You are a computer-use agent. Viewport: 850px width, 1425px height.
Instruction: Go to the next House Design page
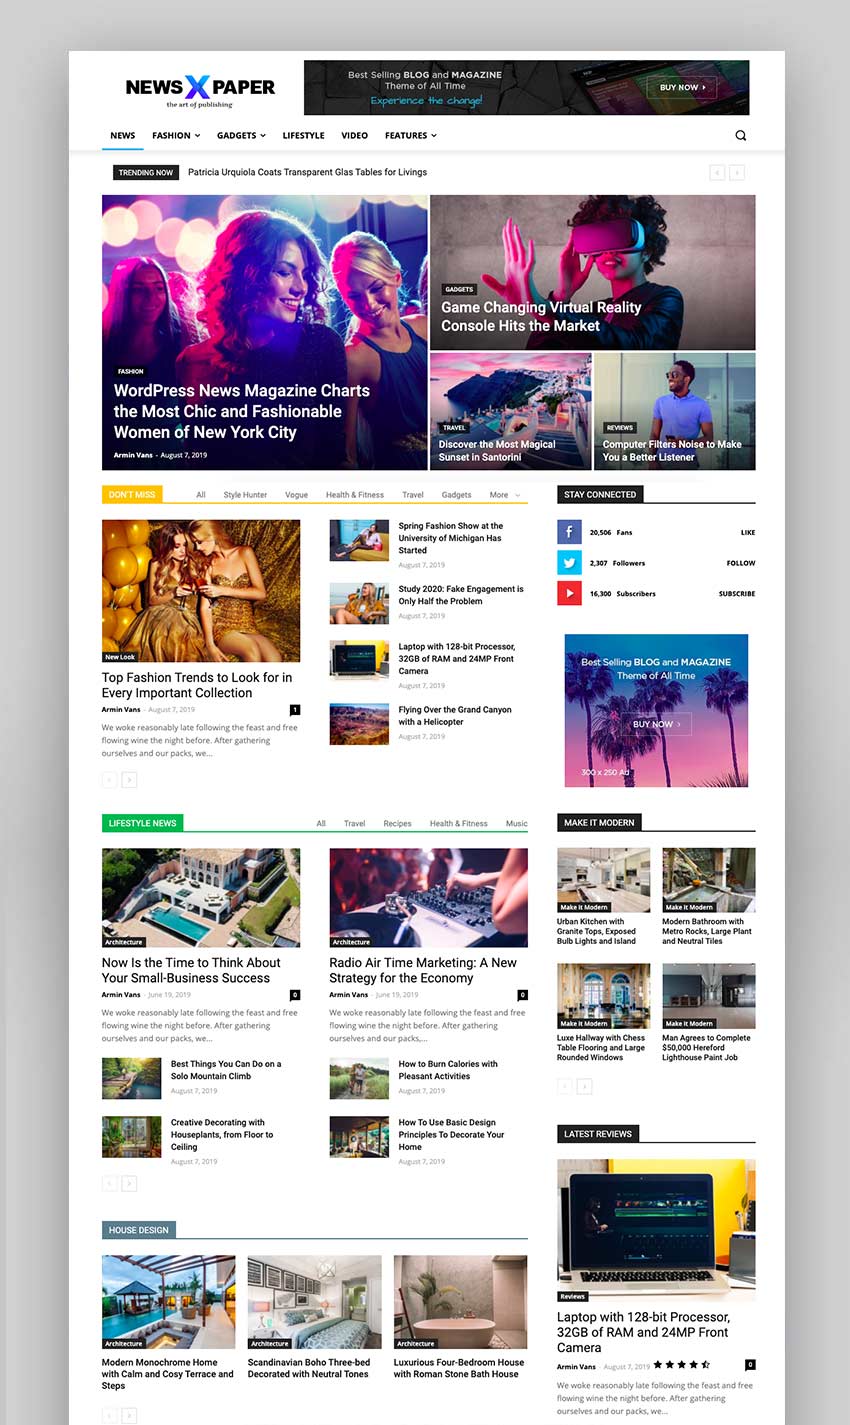point(129,1415)
